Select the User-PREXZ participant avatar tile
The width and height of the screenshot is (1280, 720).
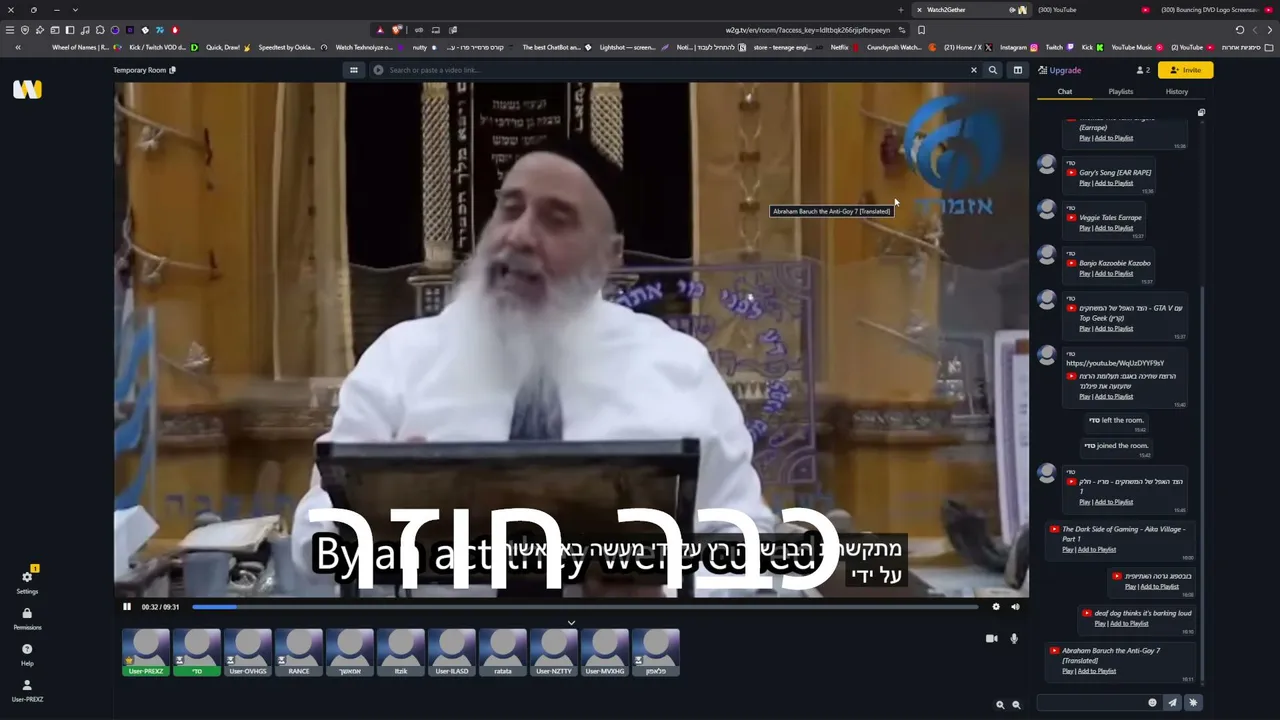click(146, 652)
